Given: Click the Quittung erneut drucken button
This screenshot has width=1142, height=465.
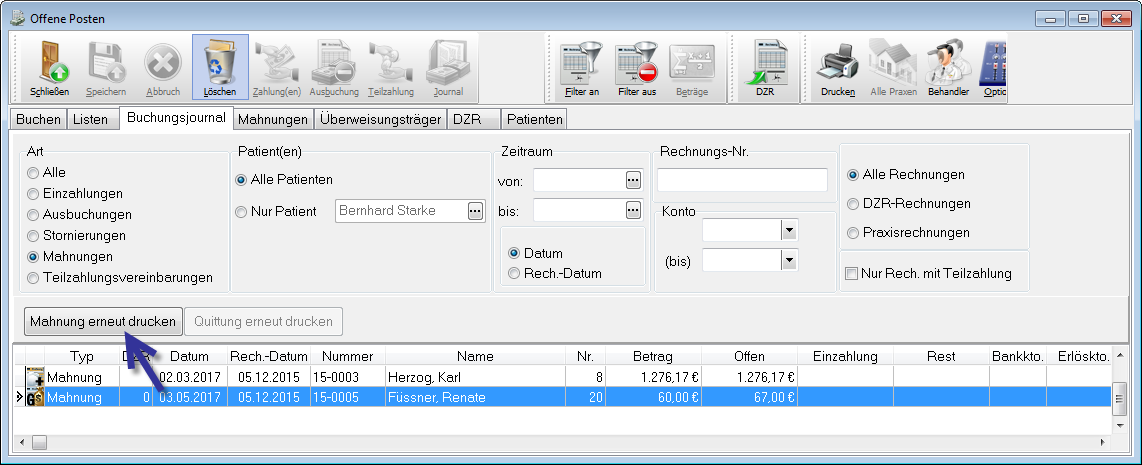Looking at the screenshot, I should pyautogui.click(x=264, y=321).
